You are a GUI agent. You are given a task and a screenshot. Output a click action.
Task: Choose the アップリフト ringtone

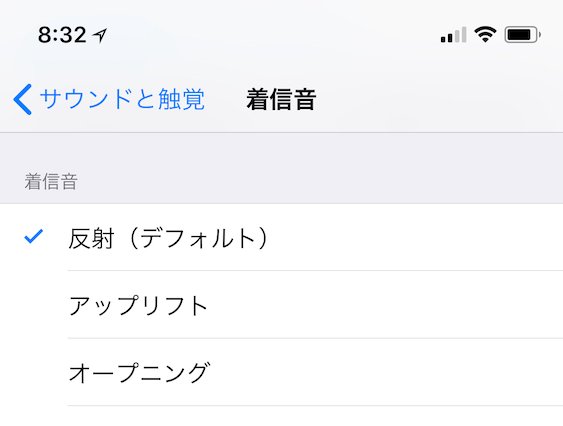[282, 305]
